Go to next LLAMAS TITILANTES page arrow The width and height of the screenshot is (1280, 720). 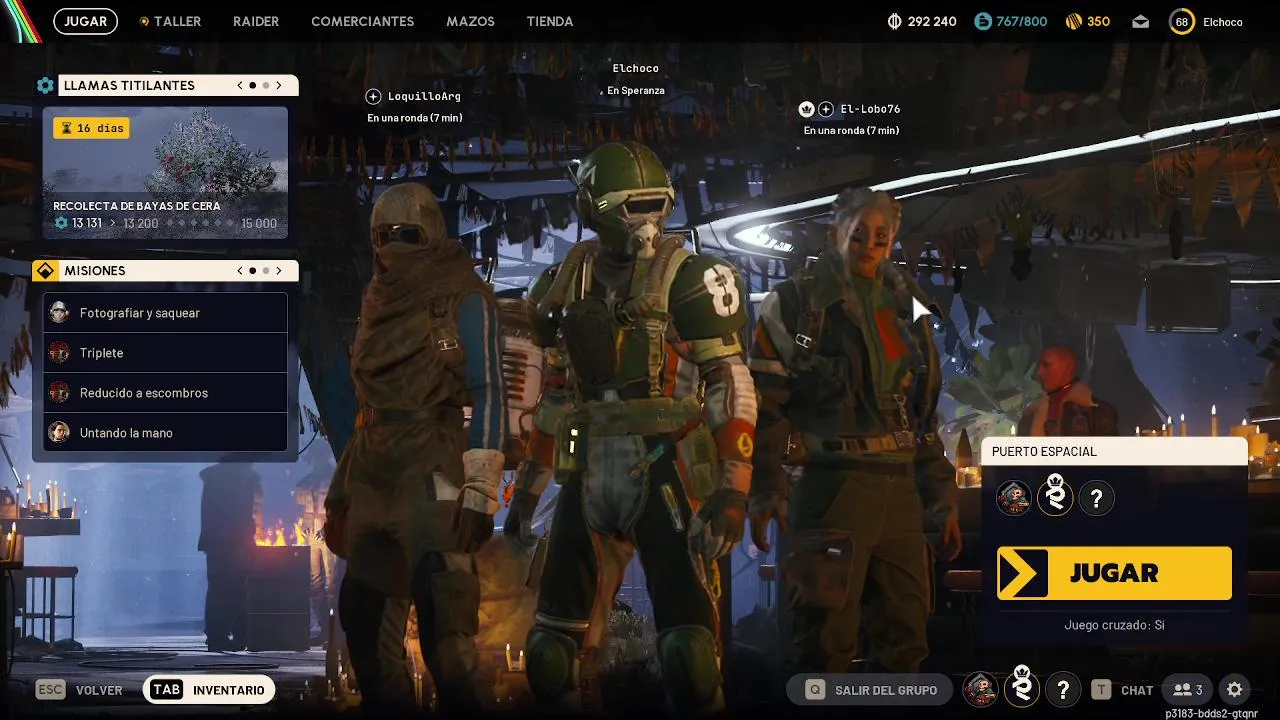(x=279, y=85)
